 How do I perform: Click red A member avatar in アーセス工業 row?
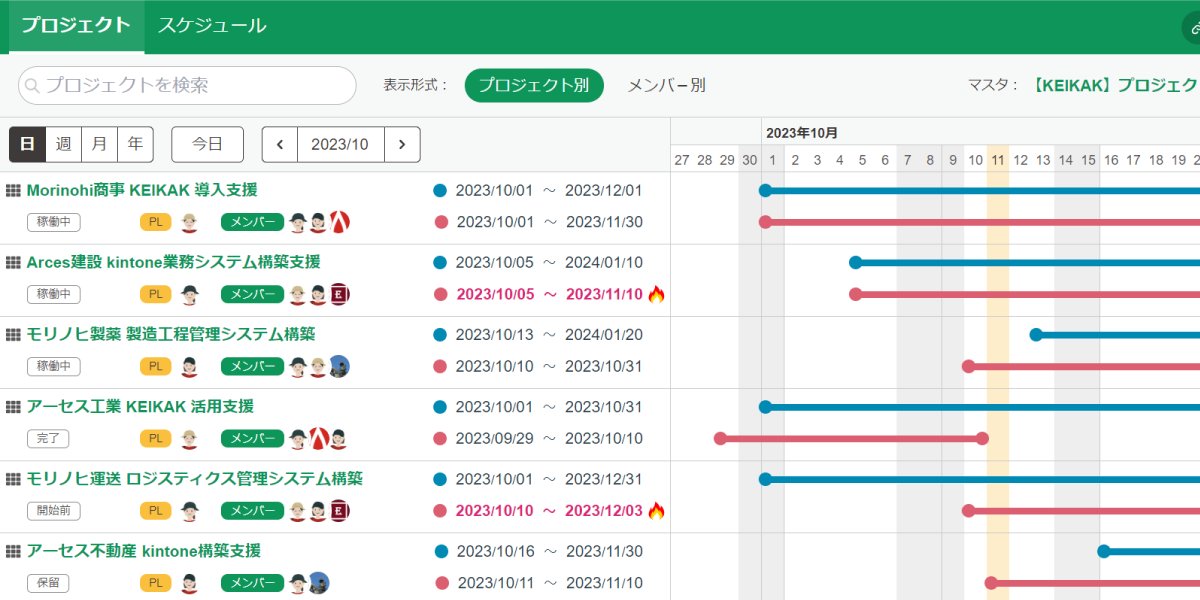(x=319, y=438)
